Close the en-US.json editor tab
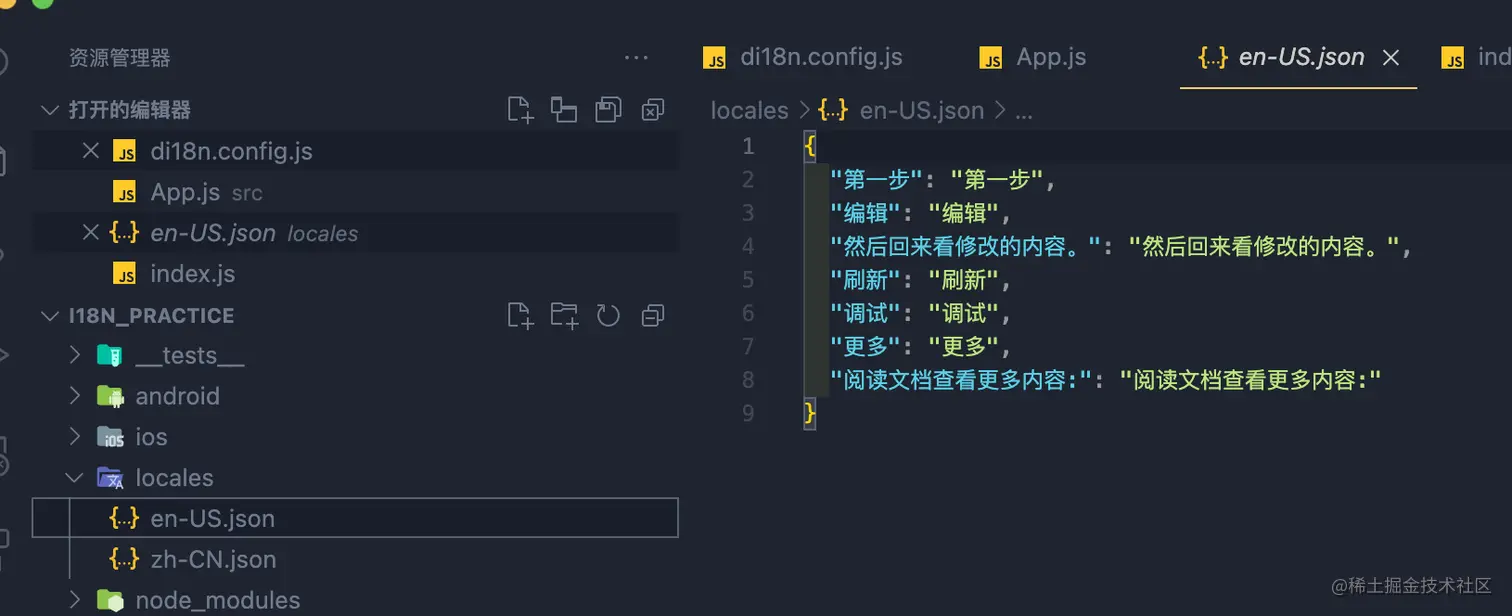 (x=1390, y=58)
